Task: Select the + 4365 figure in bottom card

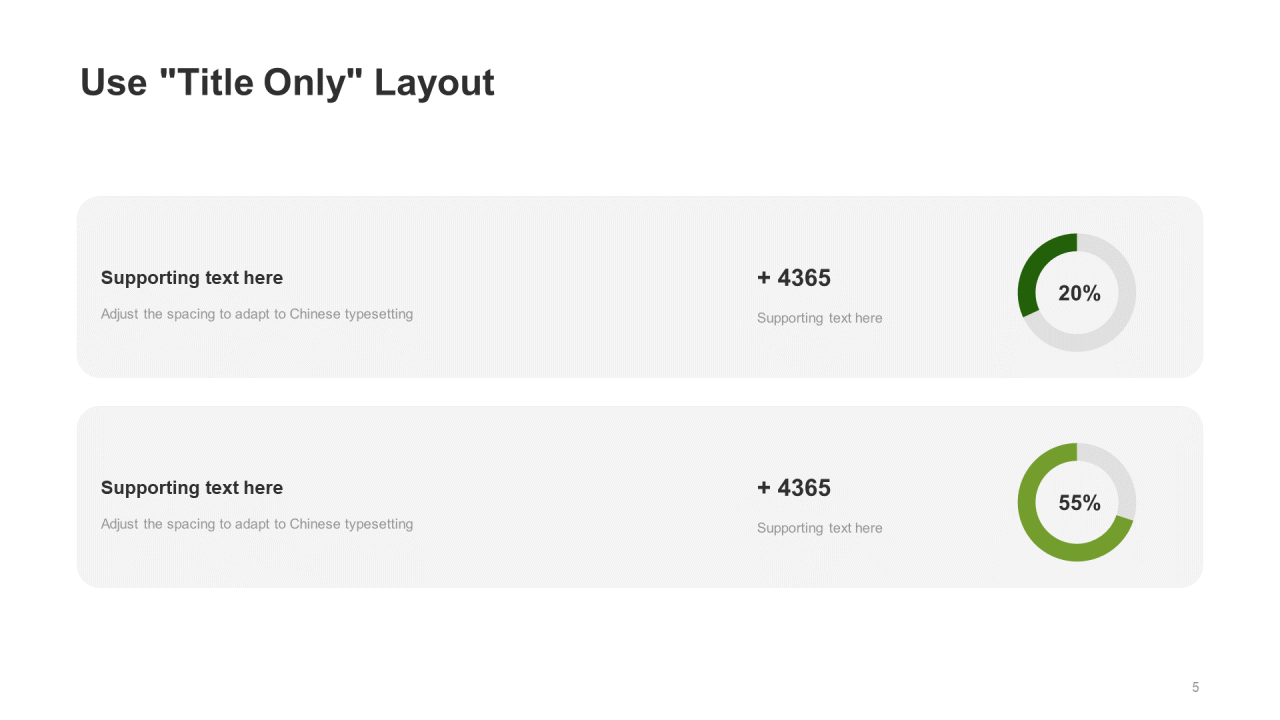Action: coord(794,488)
